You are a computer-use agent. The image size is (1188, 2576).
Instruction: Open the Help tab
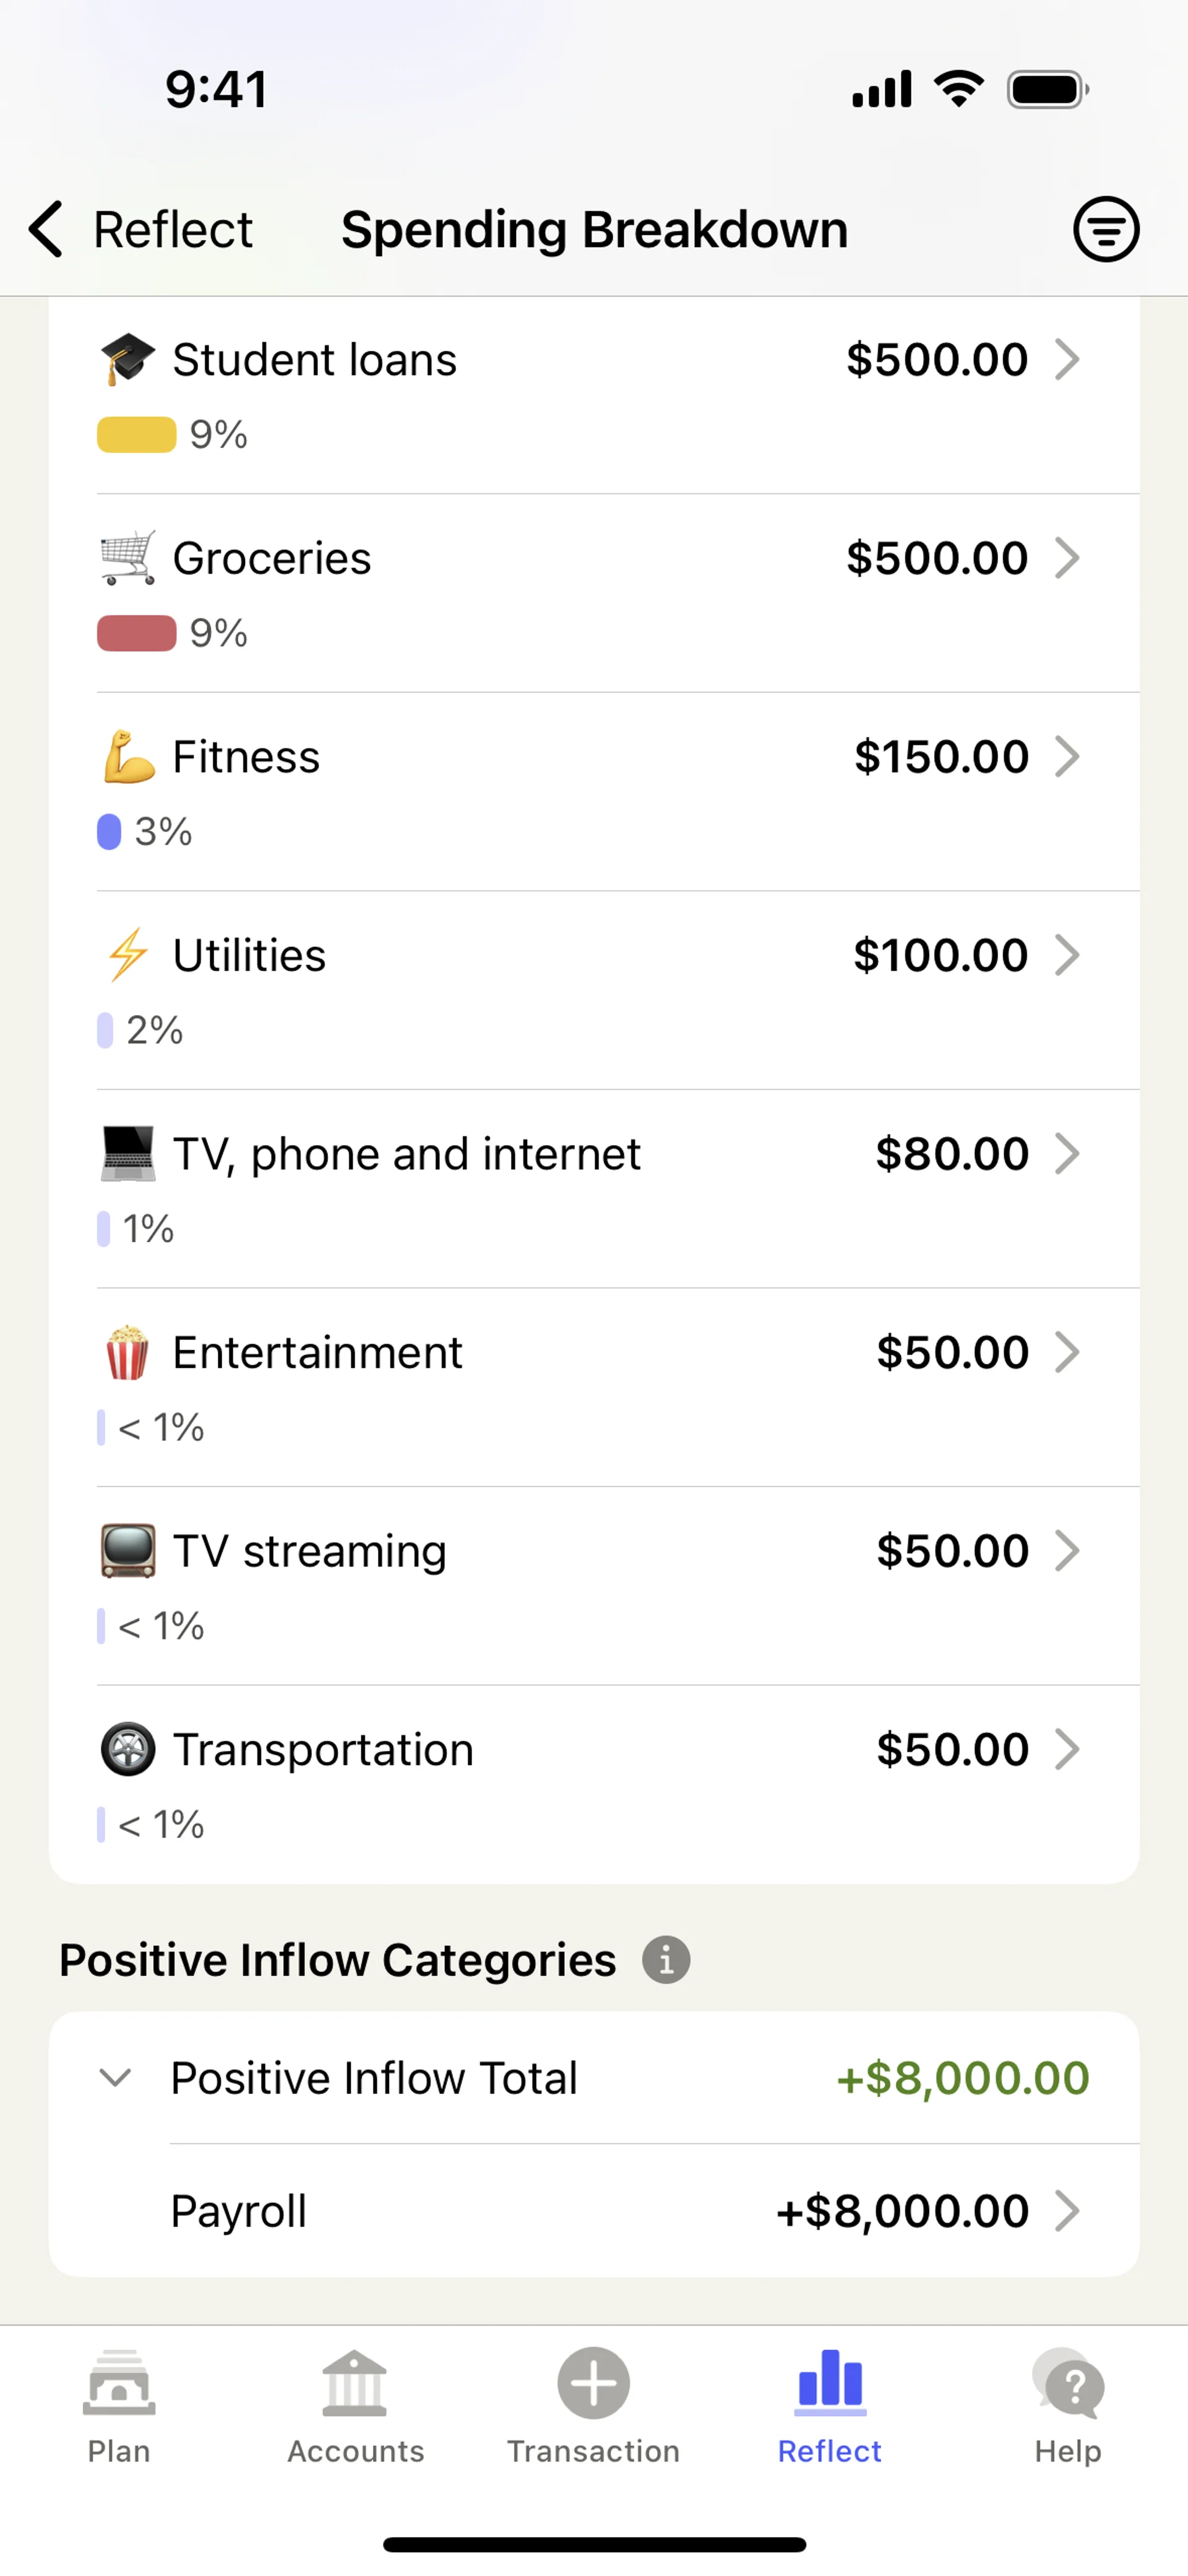coord(1068,2408)
